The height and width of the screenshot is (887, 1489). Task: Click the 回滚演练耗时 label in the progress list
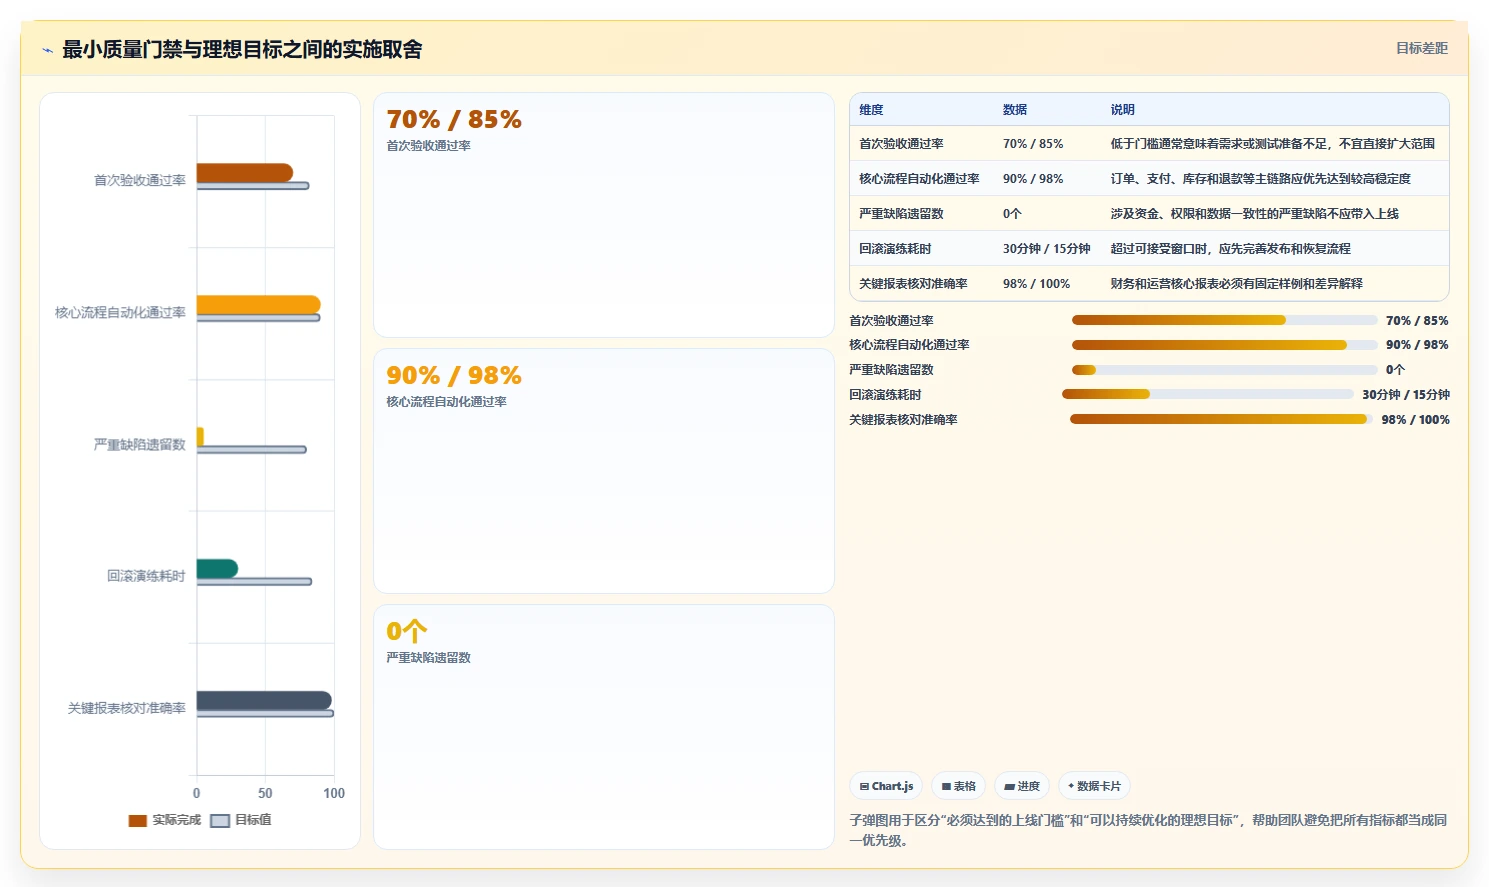coord(885,395)
